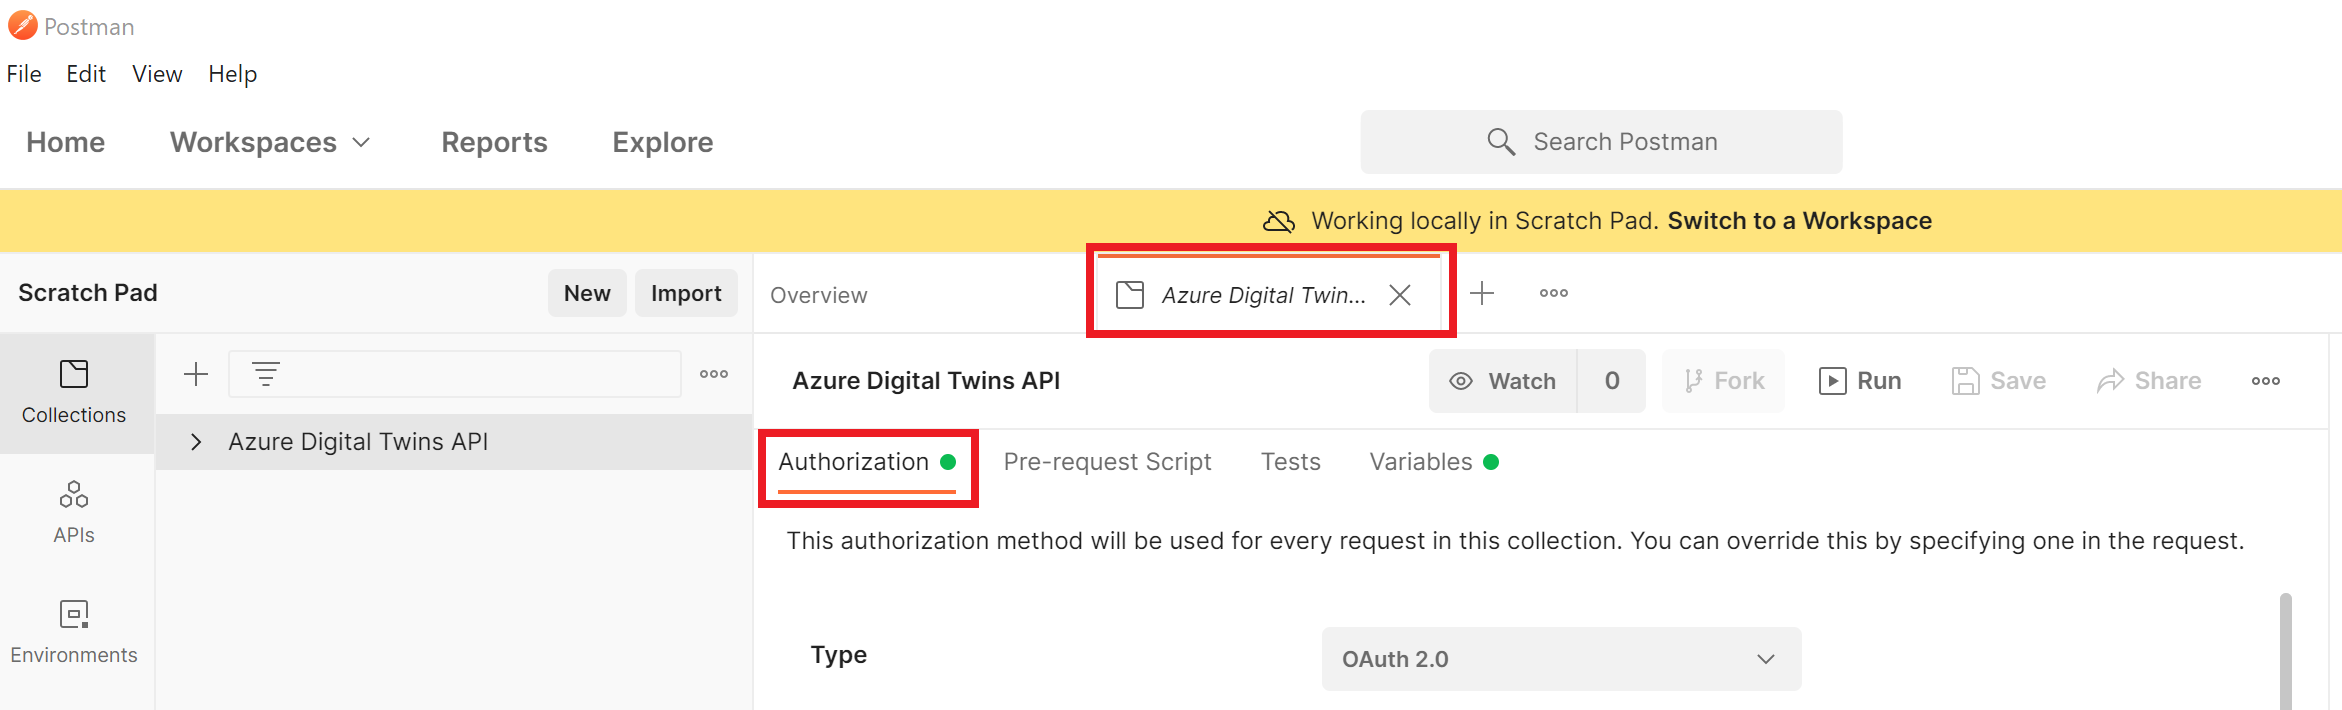Close the Azure Digital Twin tab
This screenshot has height=710, width=2342.
click(x=1400, y=295)
